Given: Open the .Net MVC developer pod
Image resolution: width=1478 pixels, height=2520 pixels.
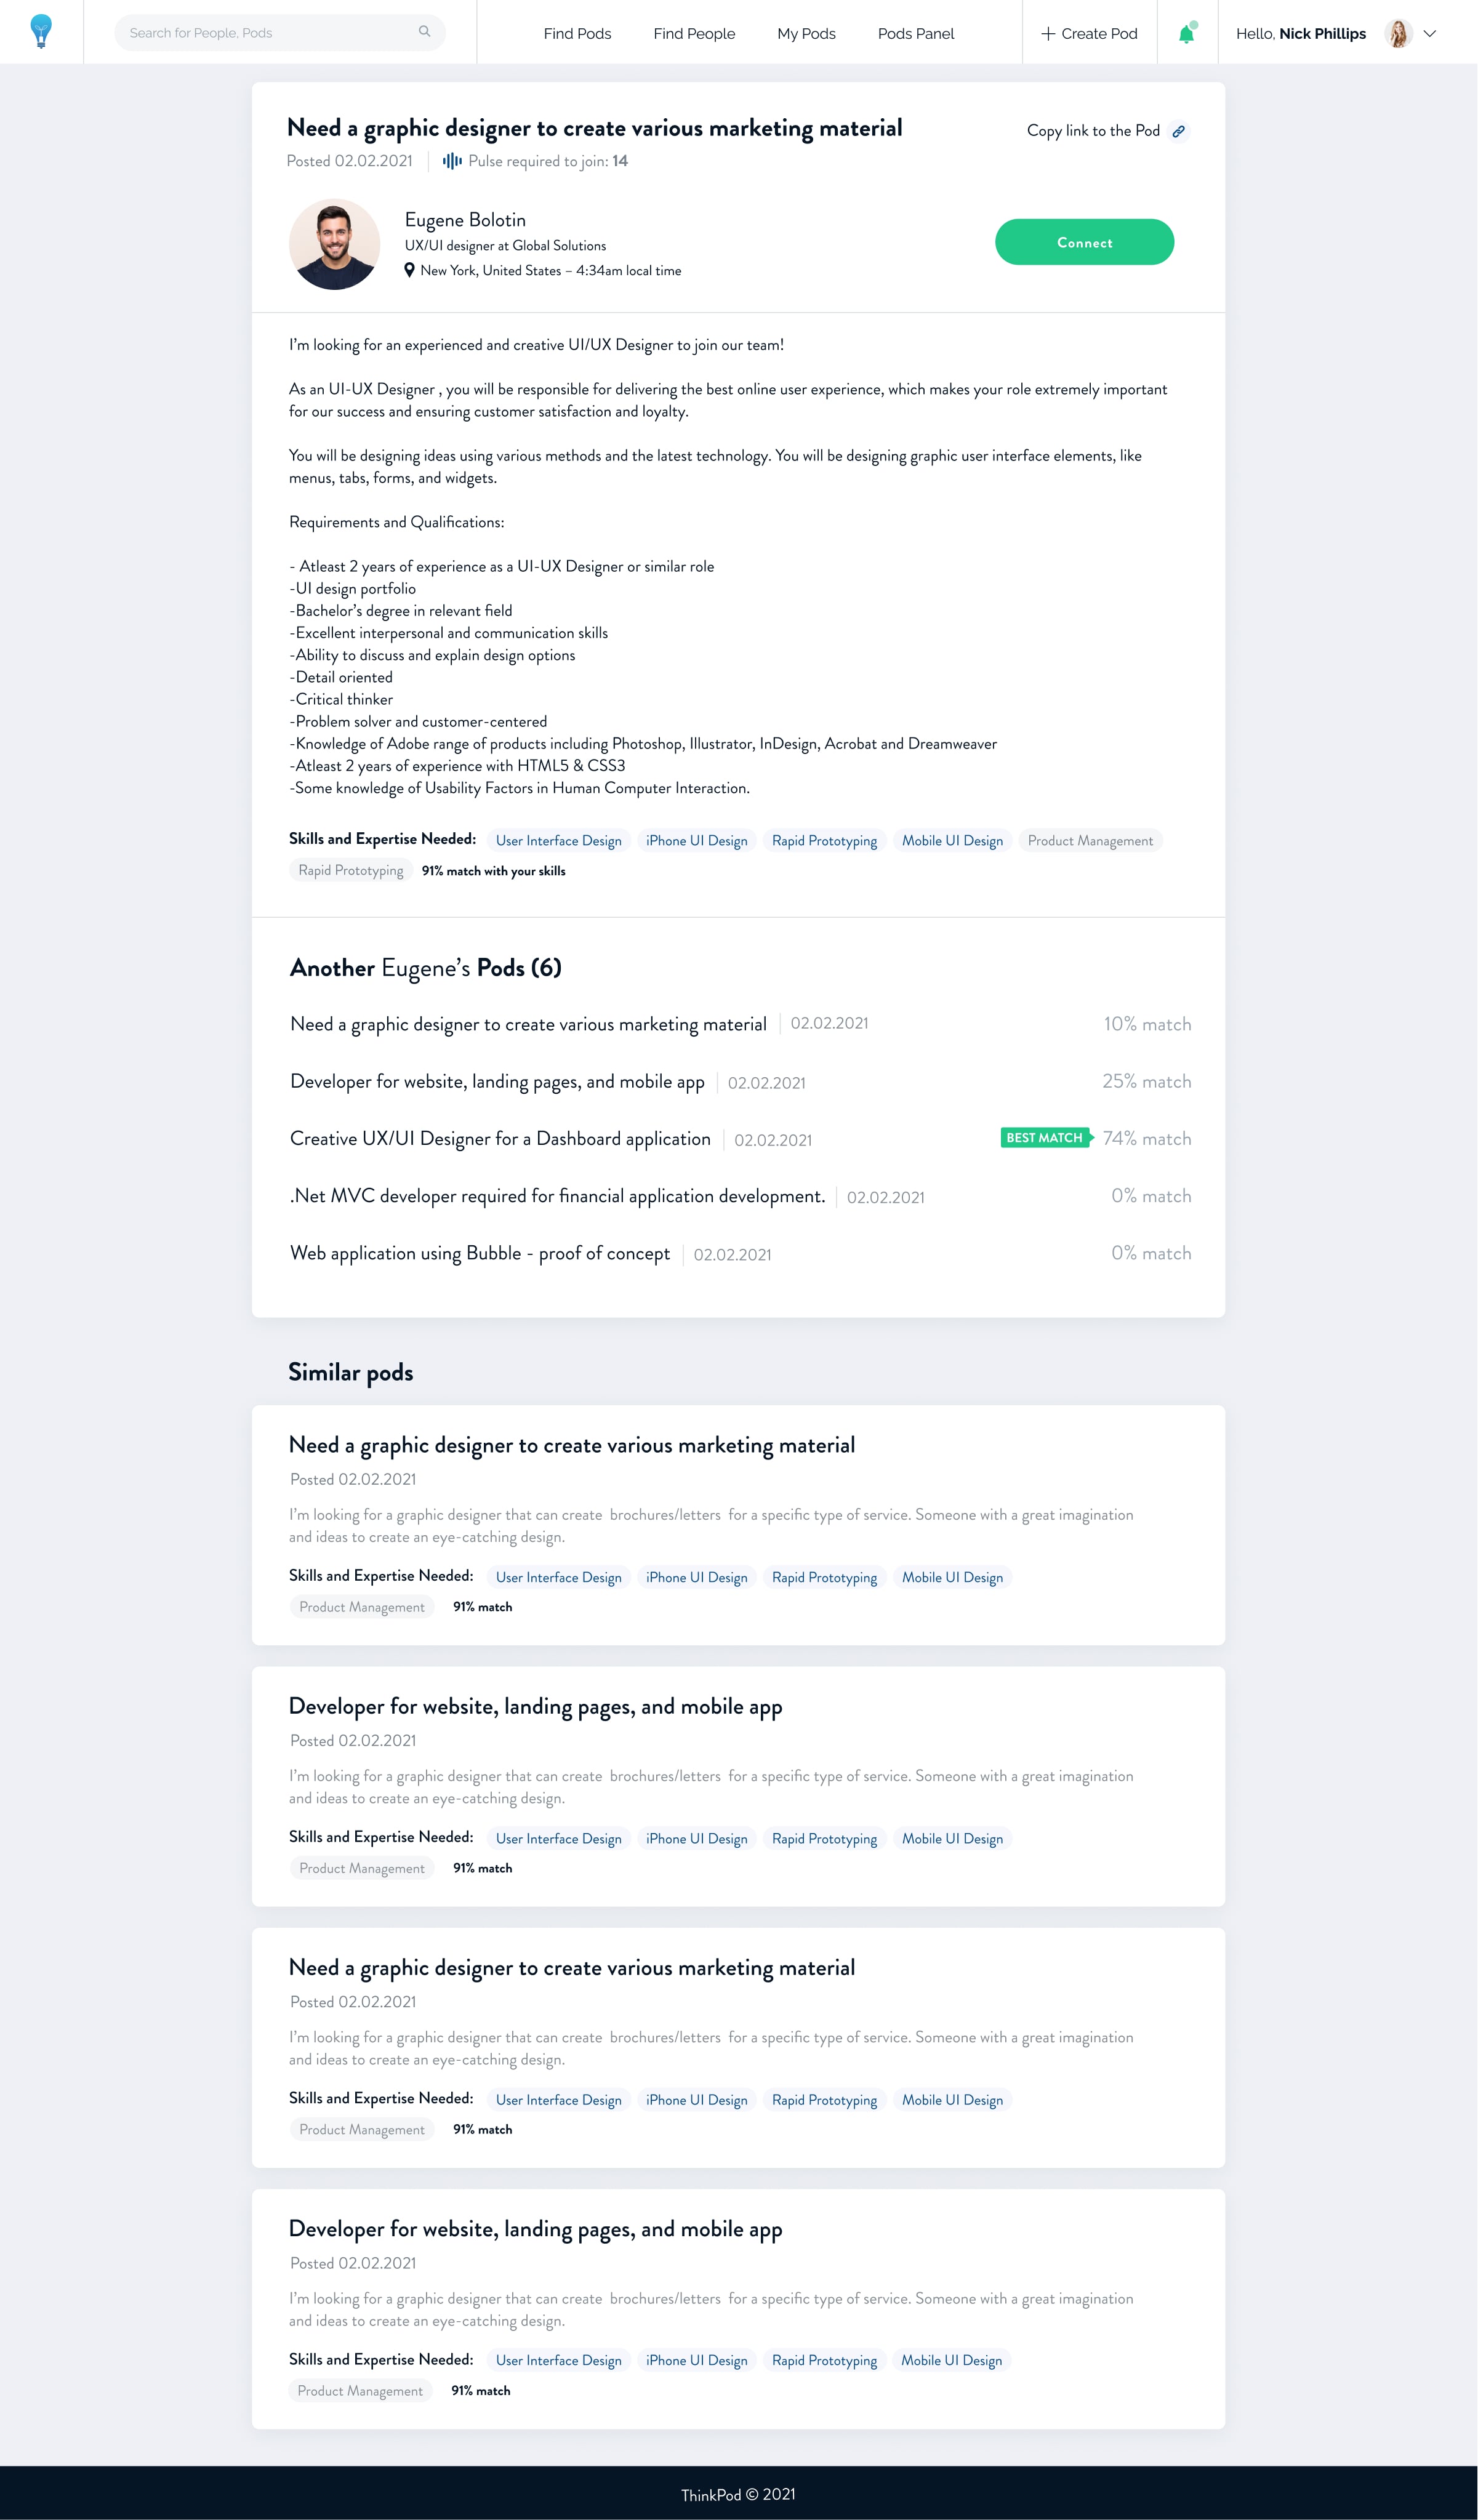Looking at the screenshot, I should coord(557,1196).
